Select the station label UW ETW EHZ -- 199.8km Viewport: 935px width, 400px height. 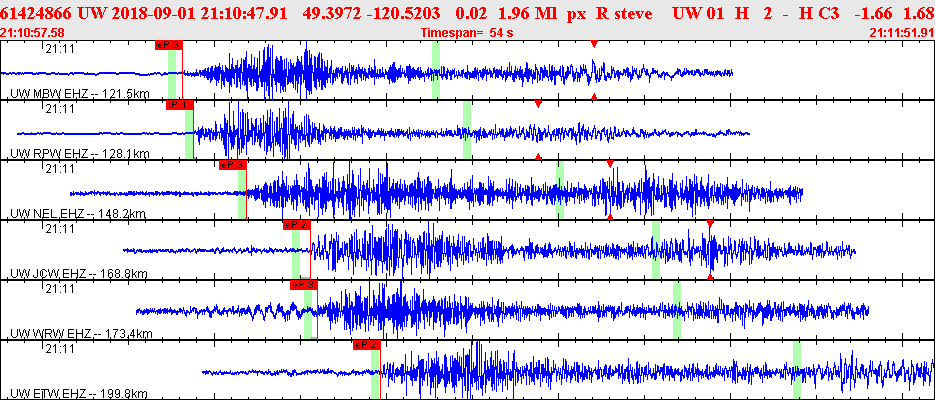(x=79, y=393)
